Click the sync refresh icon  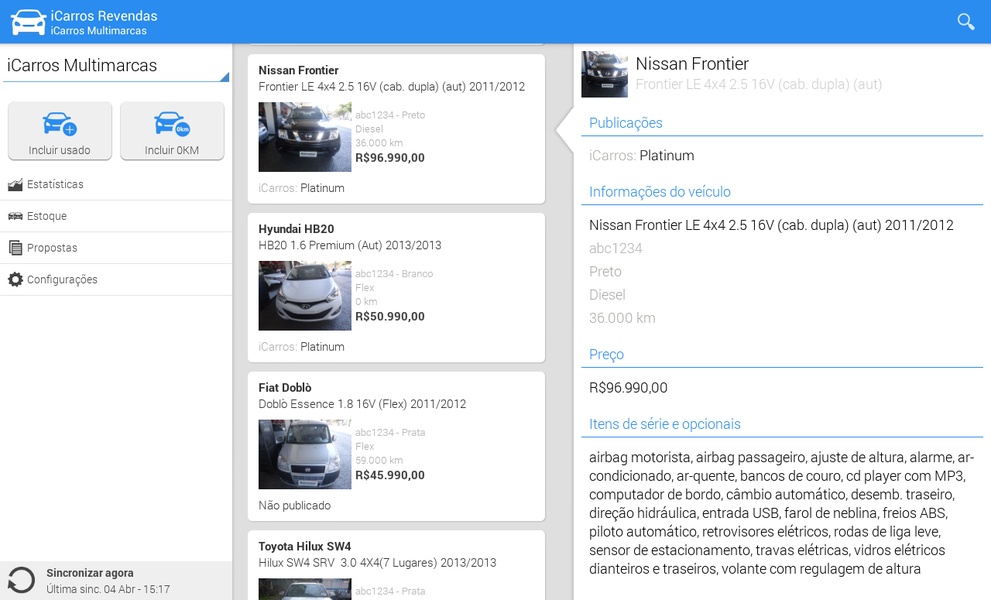(x=21, y=580)
